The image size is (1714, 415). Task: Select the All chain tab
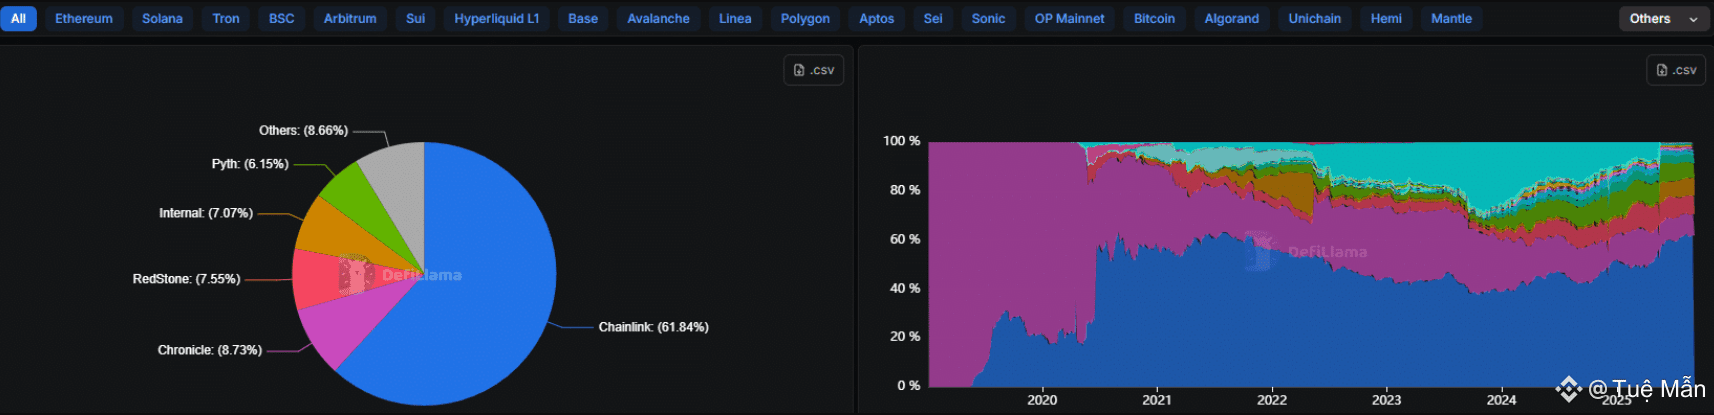click(18, 19)
